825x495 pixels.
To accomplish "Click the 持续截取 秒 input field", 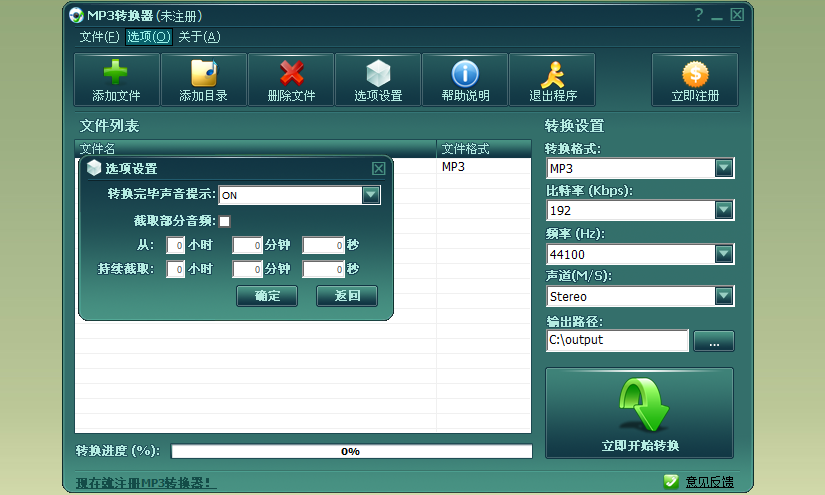I will point(323,269).
